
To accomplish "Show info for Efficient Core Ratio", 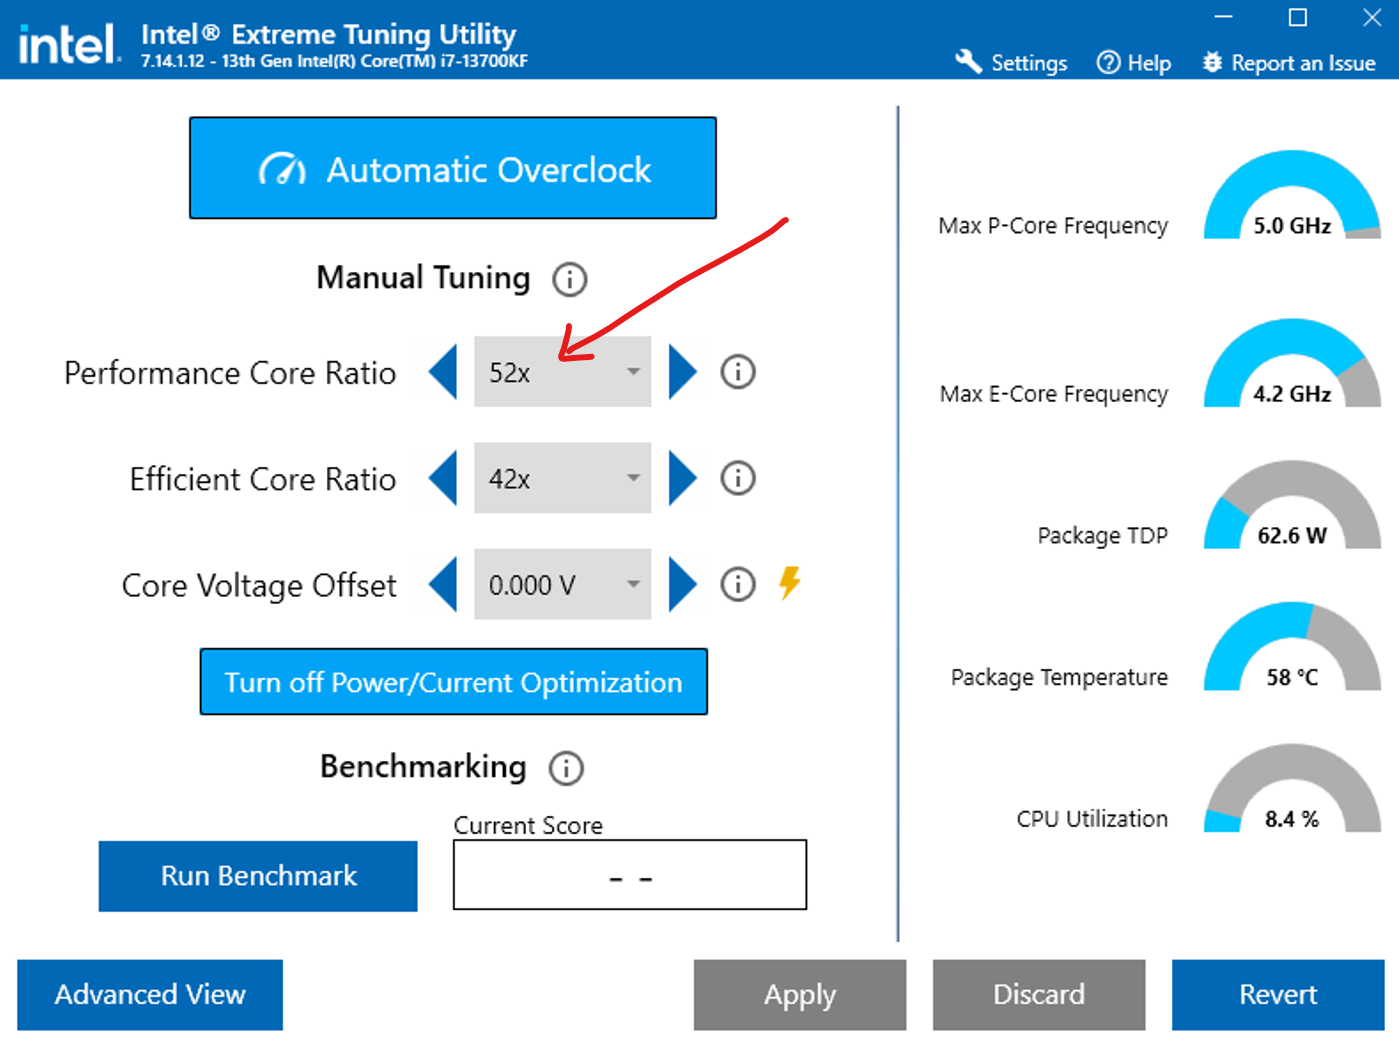I will tap(738, 478).
